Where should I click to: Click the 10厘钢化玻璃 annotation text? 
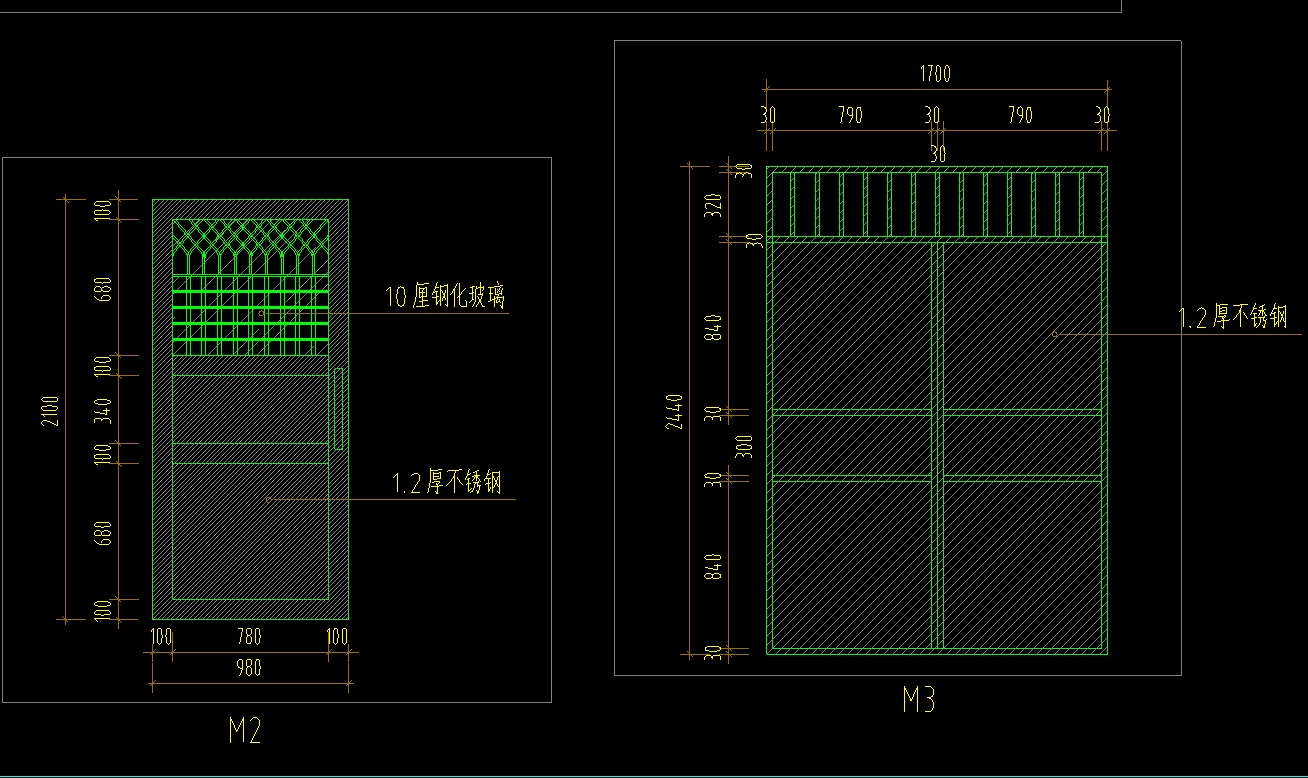click(446, 297)
